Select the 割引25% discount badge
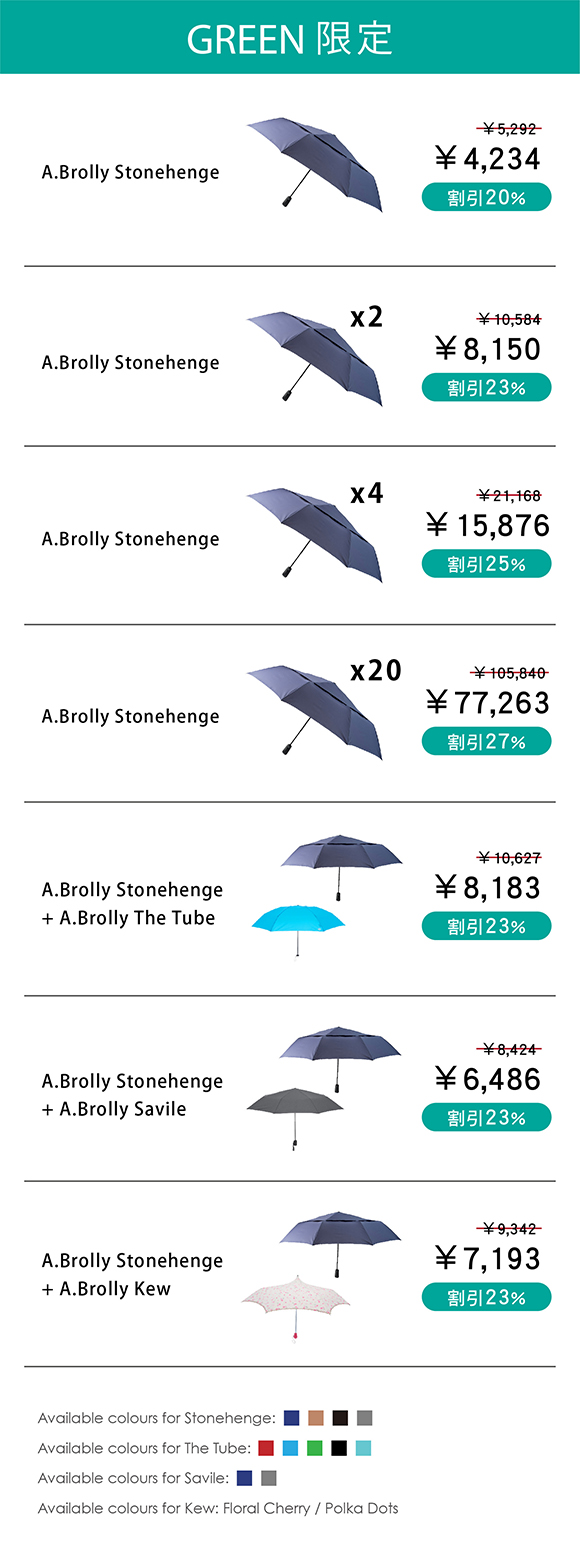This screenshot has height=1558, width=580. coord(486,564)
